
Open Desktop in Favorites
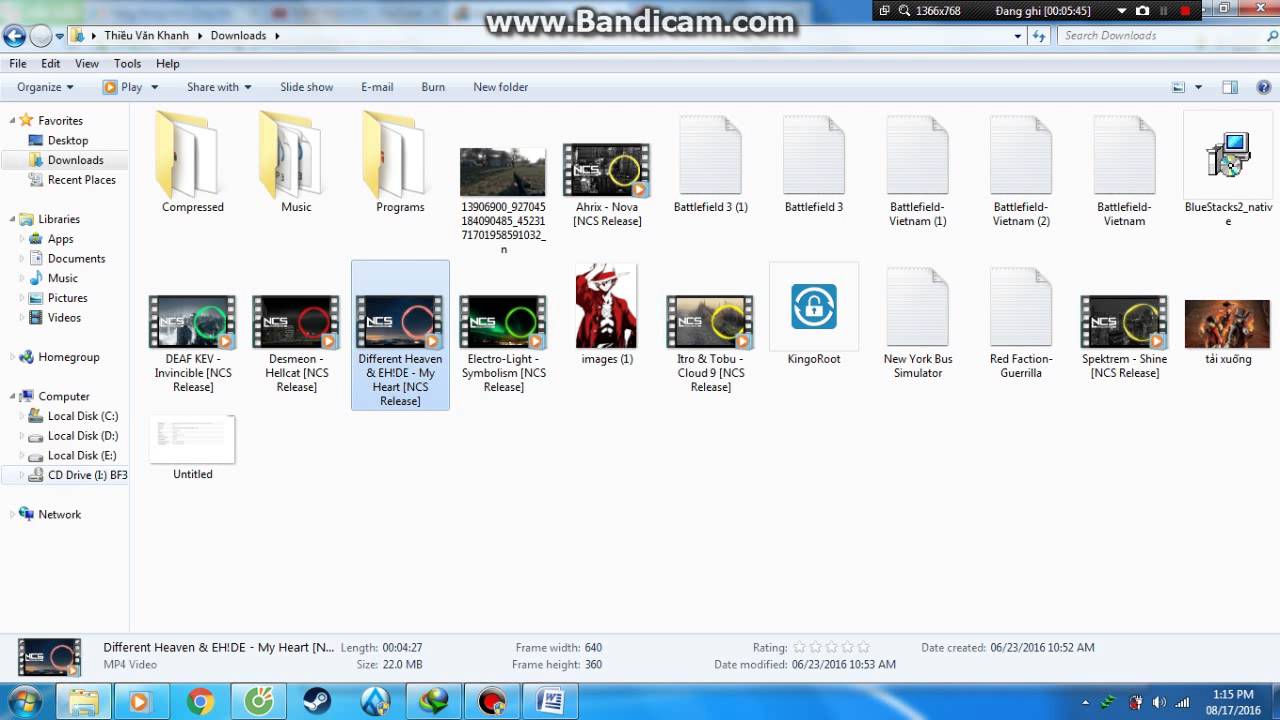67,141
